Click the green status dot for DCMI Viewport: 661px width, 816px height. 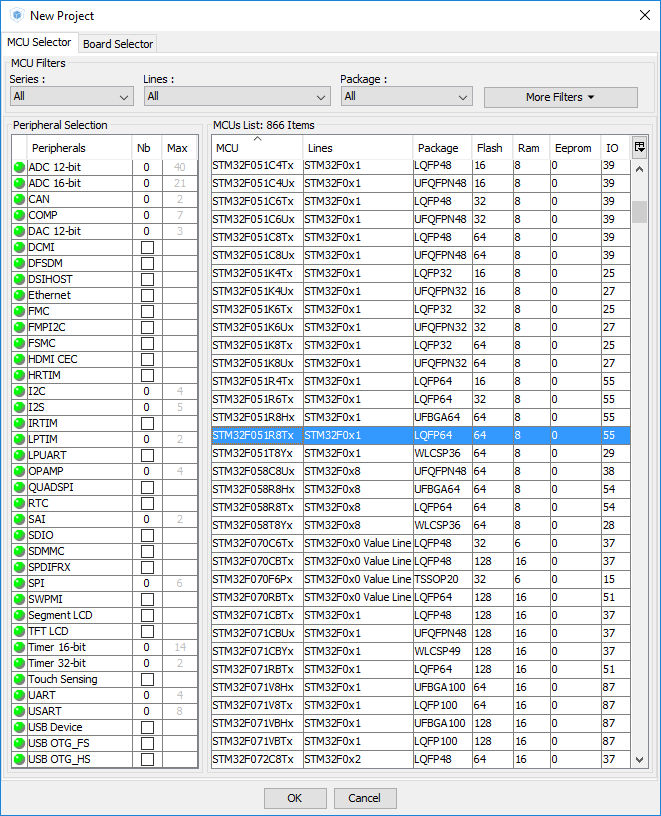point(19,248)
